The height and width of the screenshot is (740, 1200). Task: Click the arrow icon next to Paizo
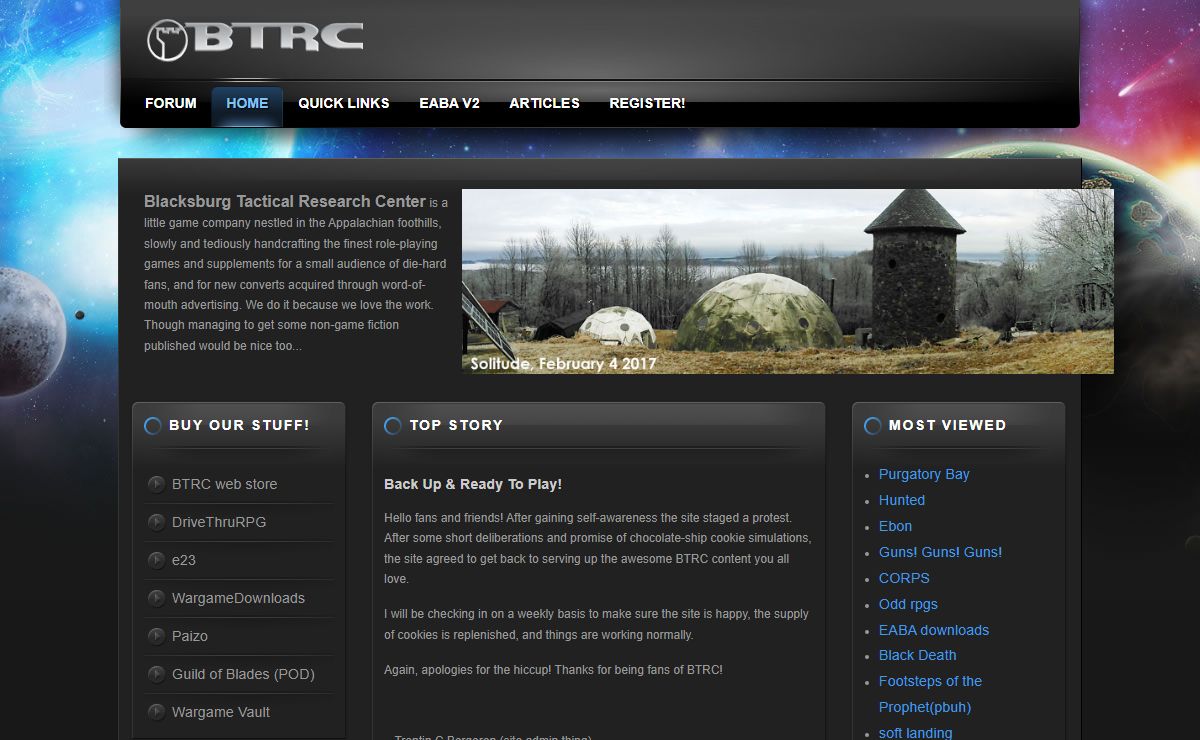coord(156,636)
